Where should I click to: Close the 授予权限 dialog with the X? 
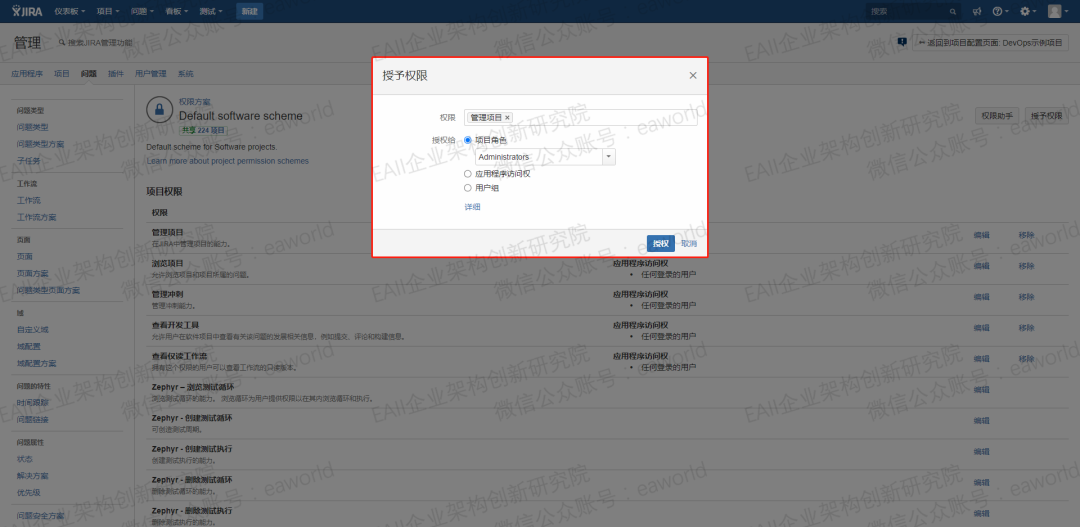click(x=693, y=75)
